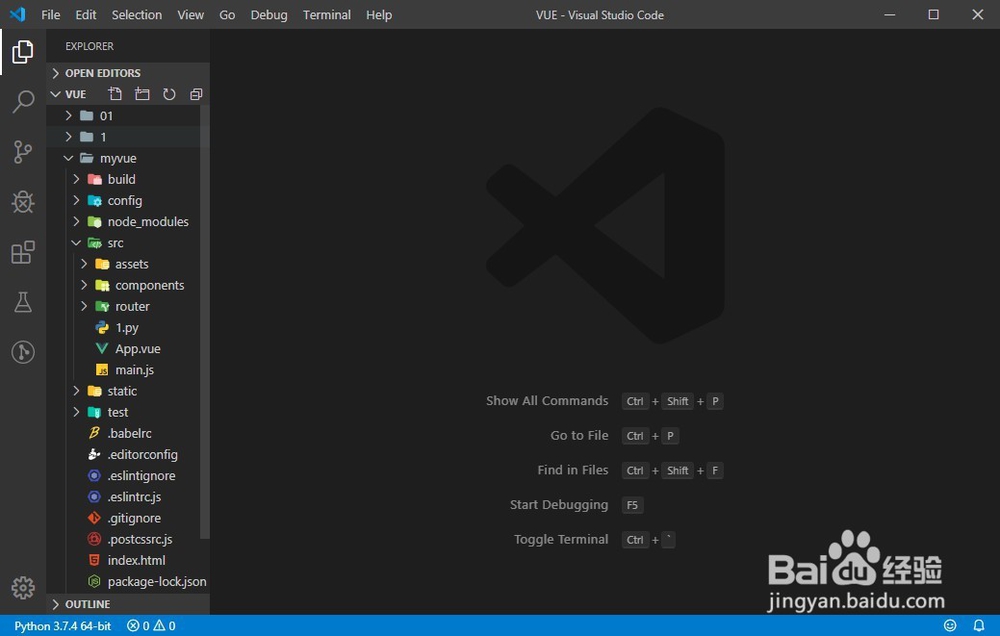Open the .editorconfig file
This screenshot has height=636, width=1000.
coord(123,454)
